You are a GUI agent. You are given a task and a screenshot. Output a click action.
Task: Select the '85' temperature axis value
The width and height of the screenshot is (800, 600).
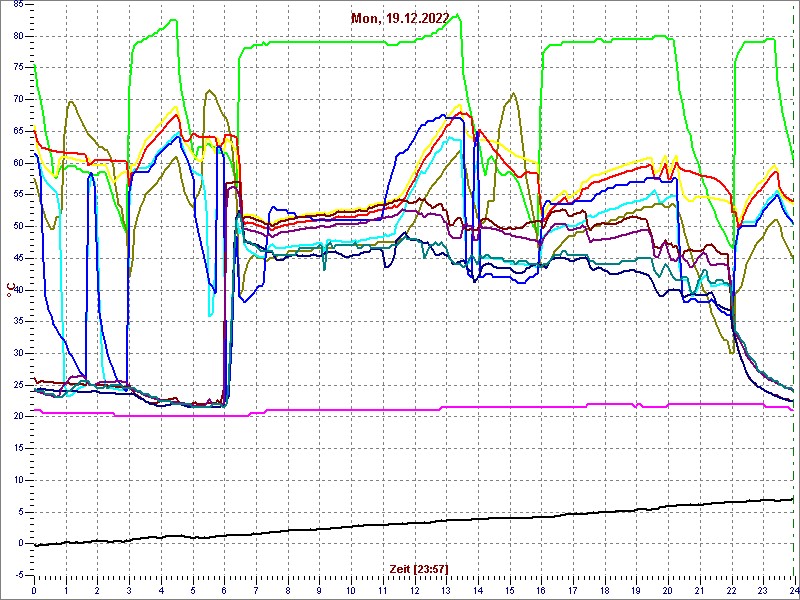[x=18, y=5]
